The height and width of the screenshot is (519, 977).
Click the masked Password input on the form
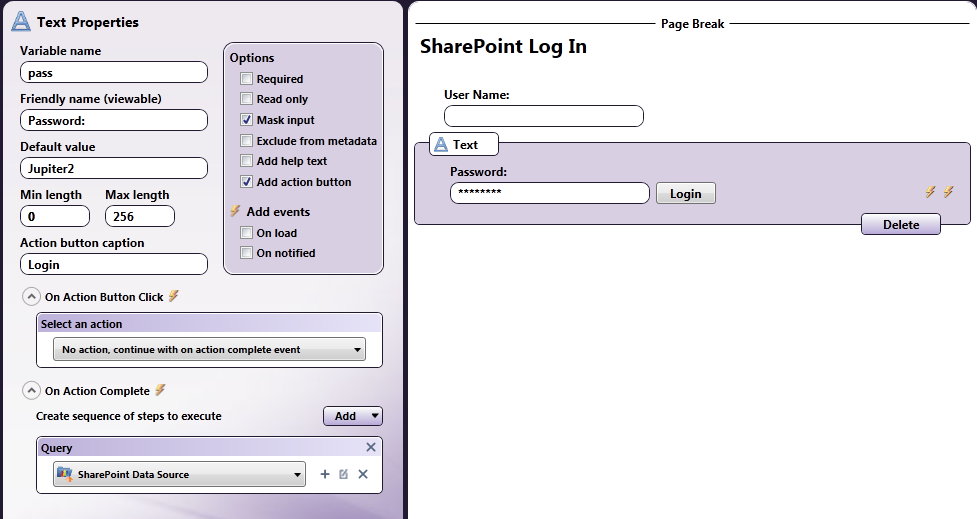coord(550,193)
